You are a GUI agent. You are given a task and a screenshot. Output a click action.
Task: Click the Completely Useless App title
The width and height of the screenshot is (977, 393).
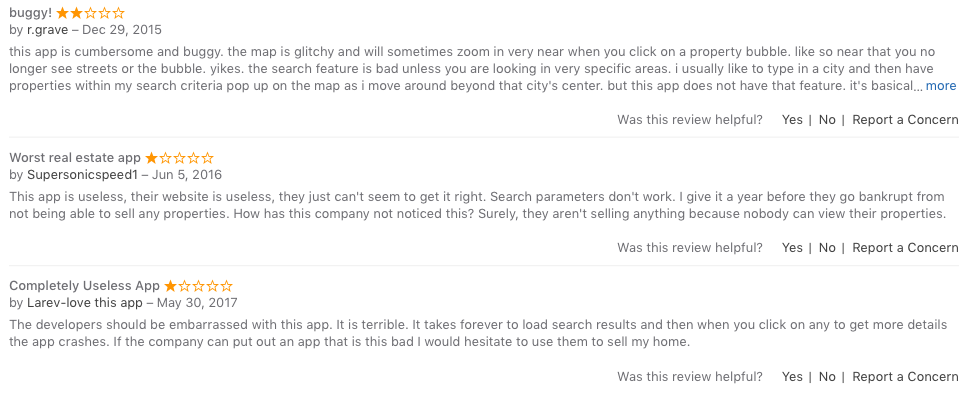tap(85, 286)
